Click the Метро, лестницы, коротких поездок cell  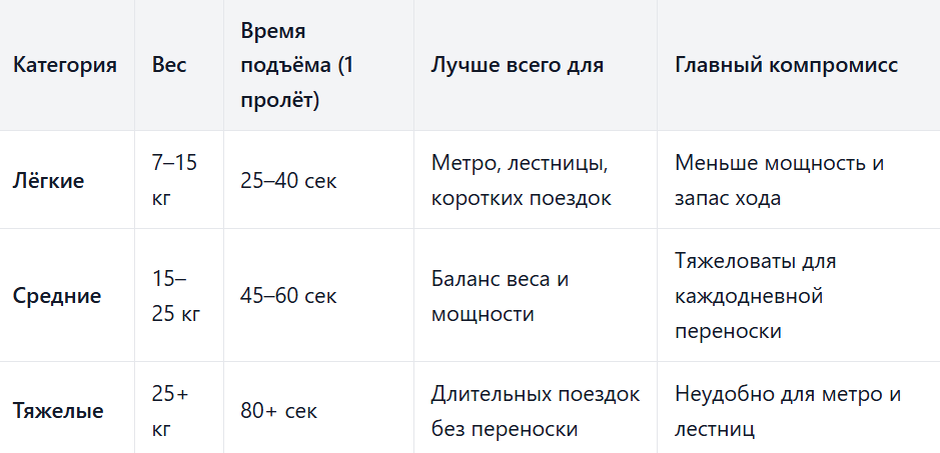point(521,180)
